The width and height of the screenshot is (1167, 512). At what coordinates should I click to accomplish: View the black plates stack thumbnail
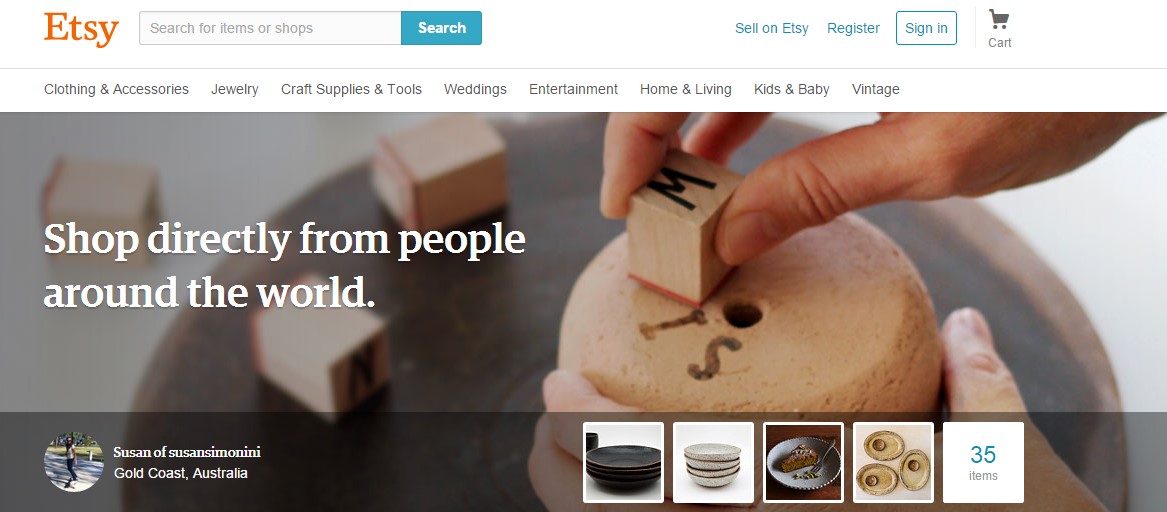(623, 462)
